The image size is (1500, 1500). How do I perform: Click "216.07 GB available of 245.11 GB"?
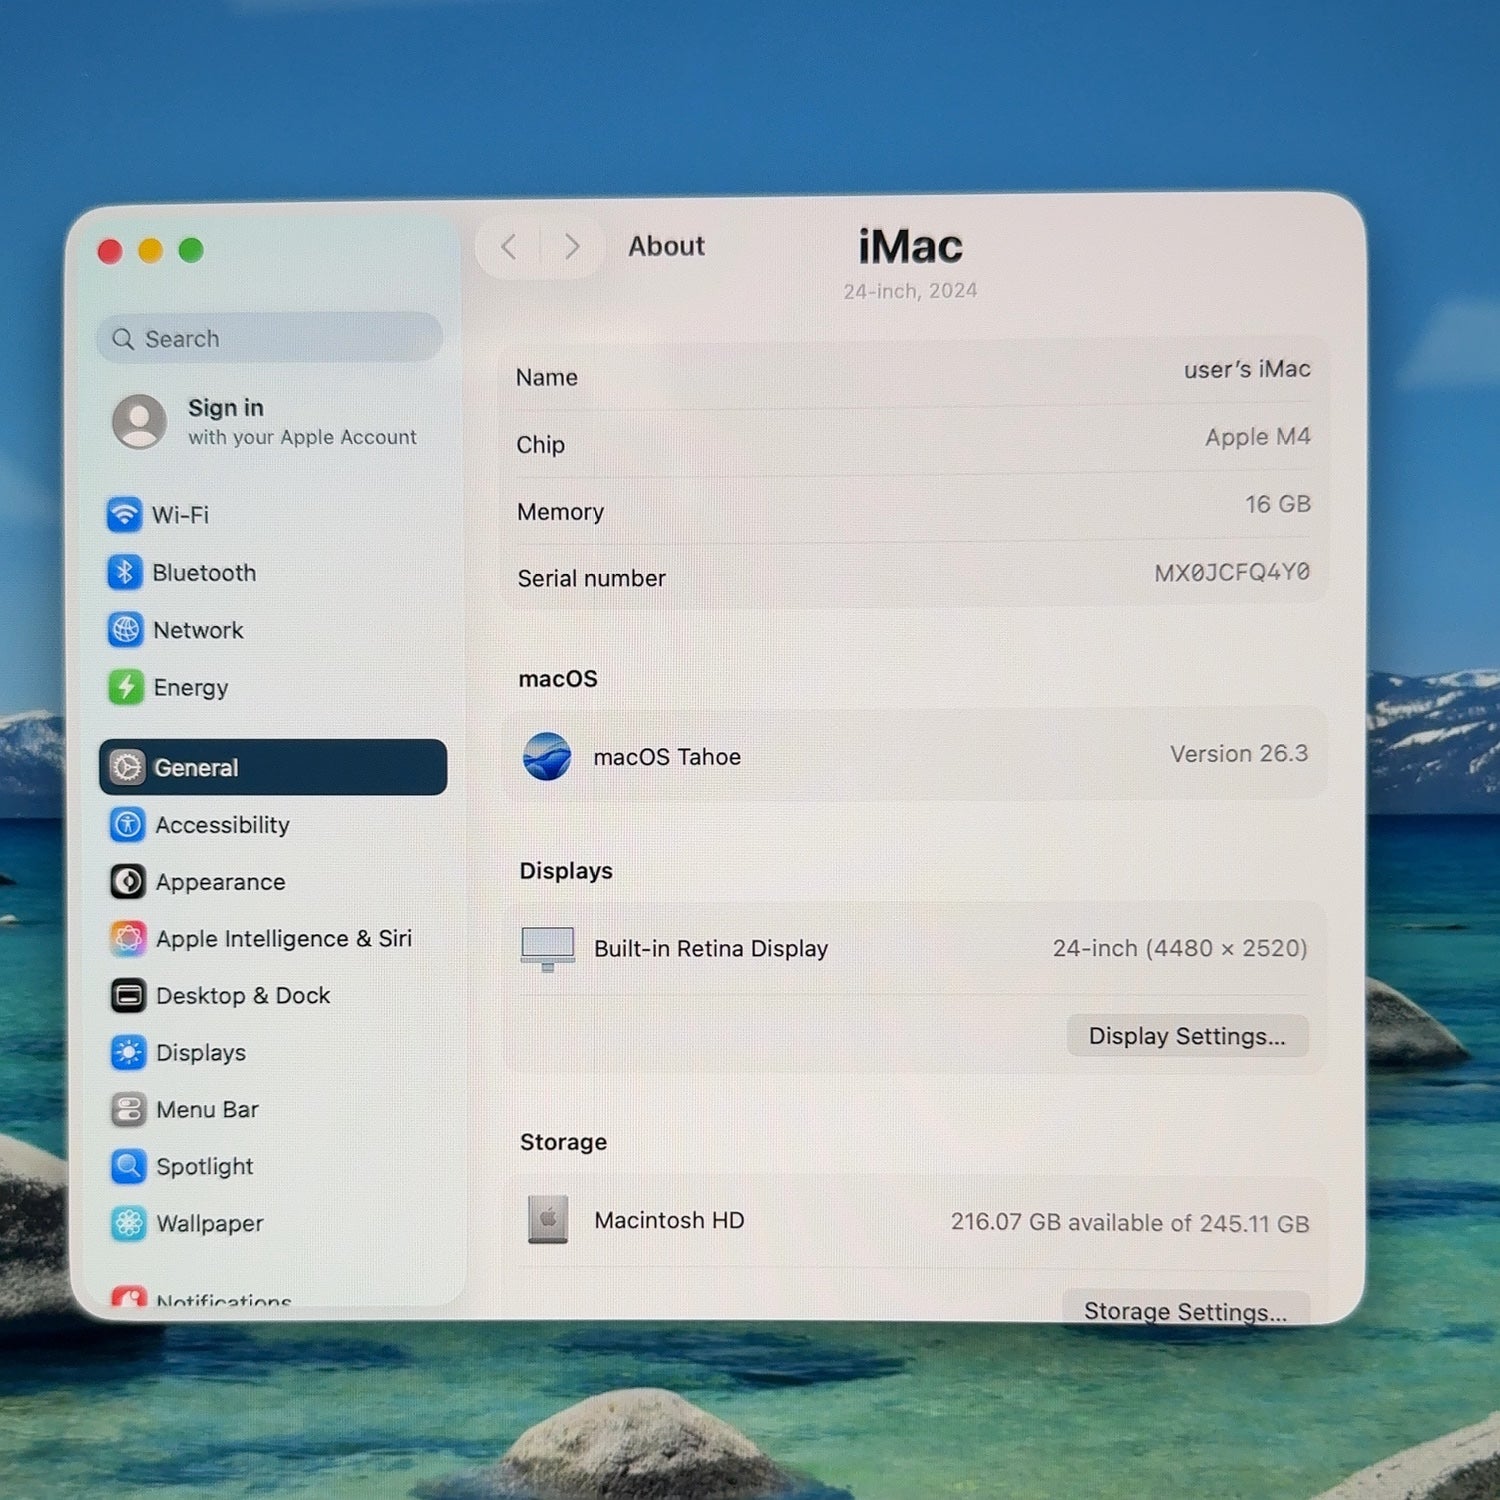click(x=1130, y=1223)
